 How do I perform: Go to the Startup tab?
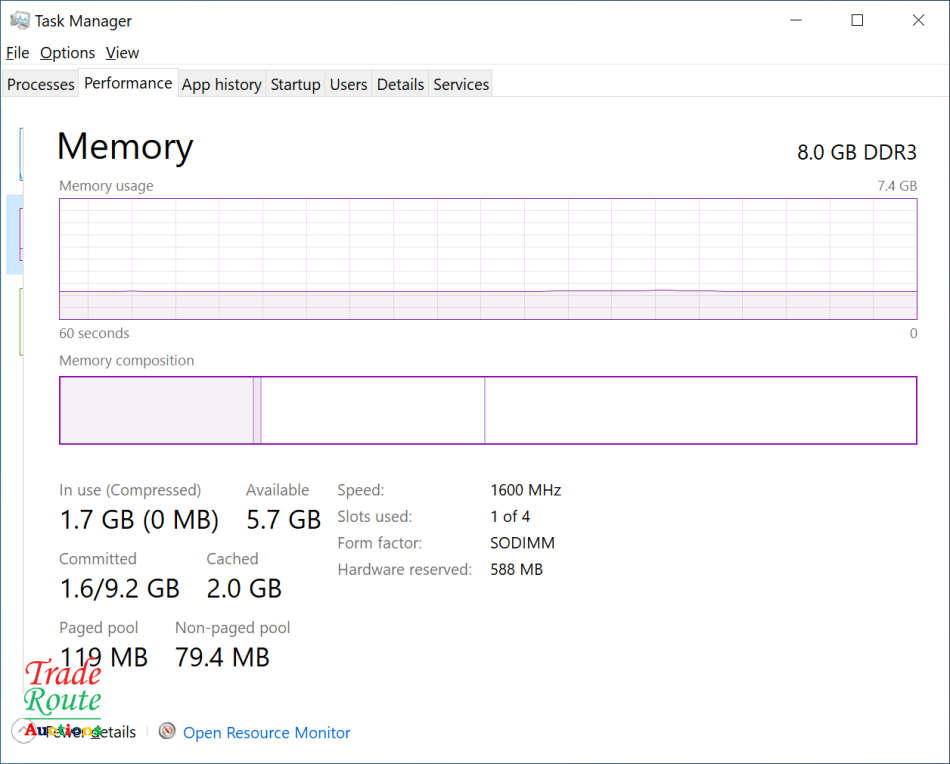[295, 85]
